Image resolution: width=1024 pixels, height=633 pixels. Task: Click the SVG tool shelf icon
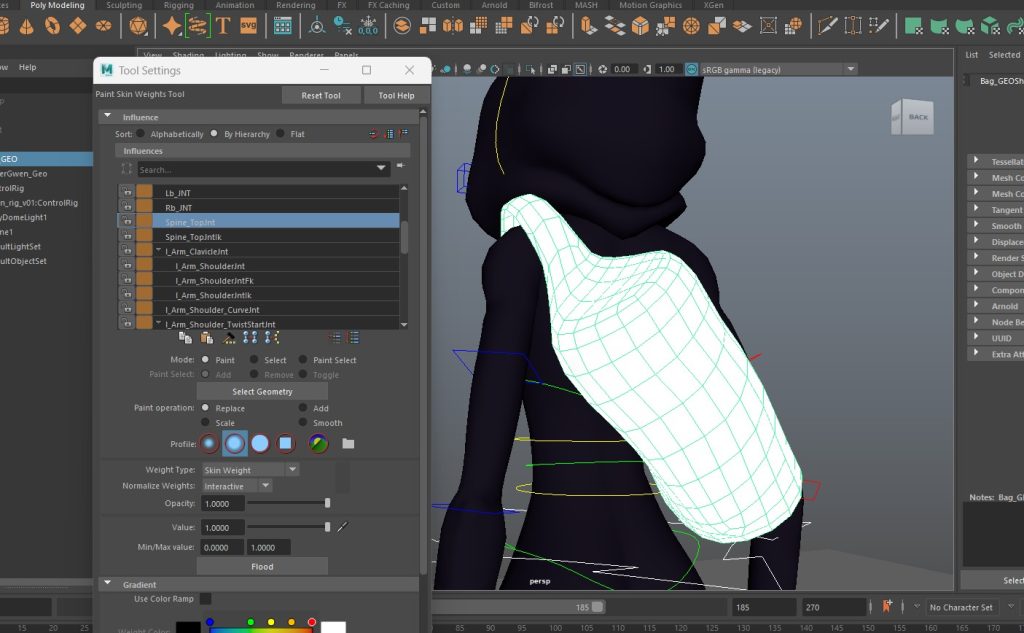[x=248, y=26]
